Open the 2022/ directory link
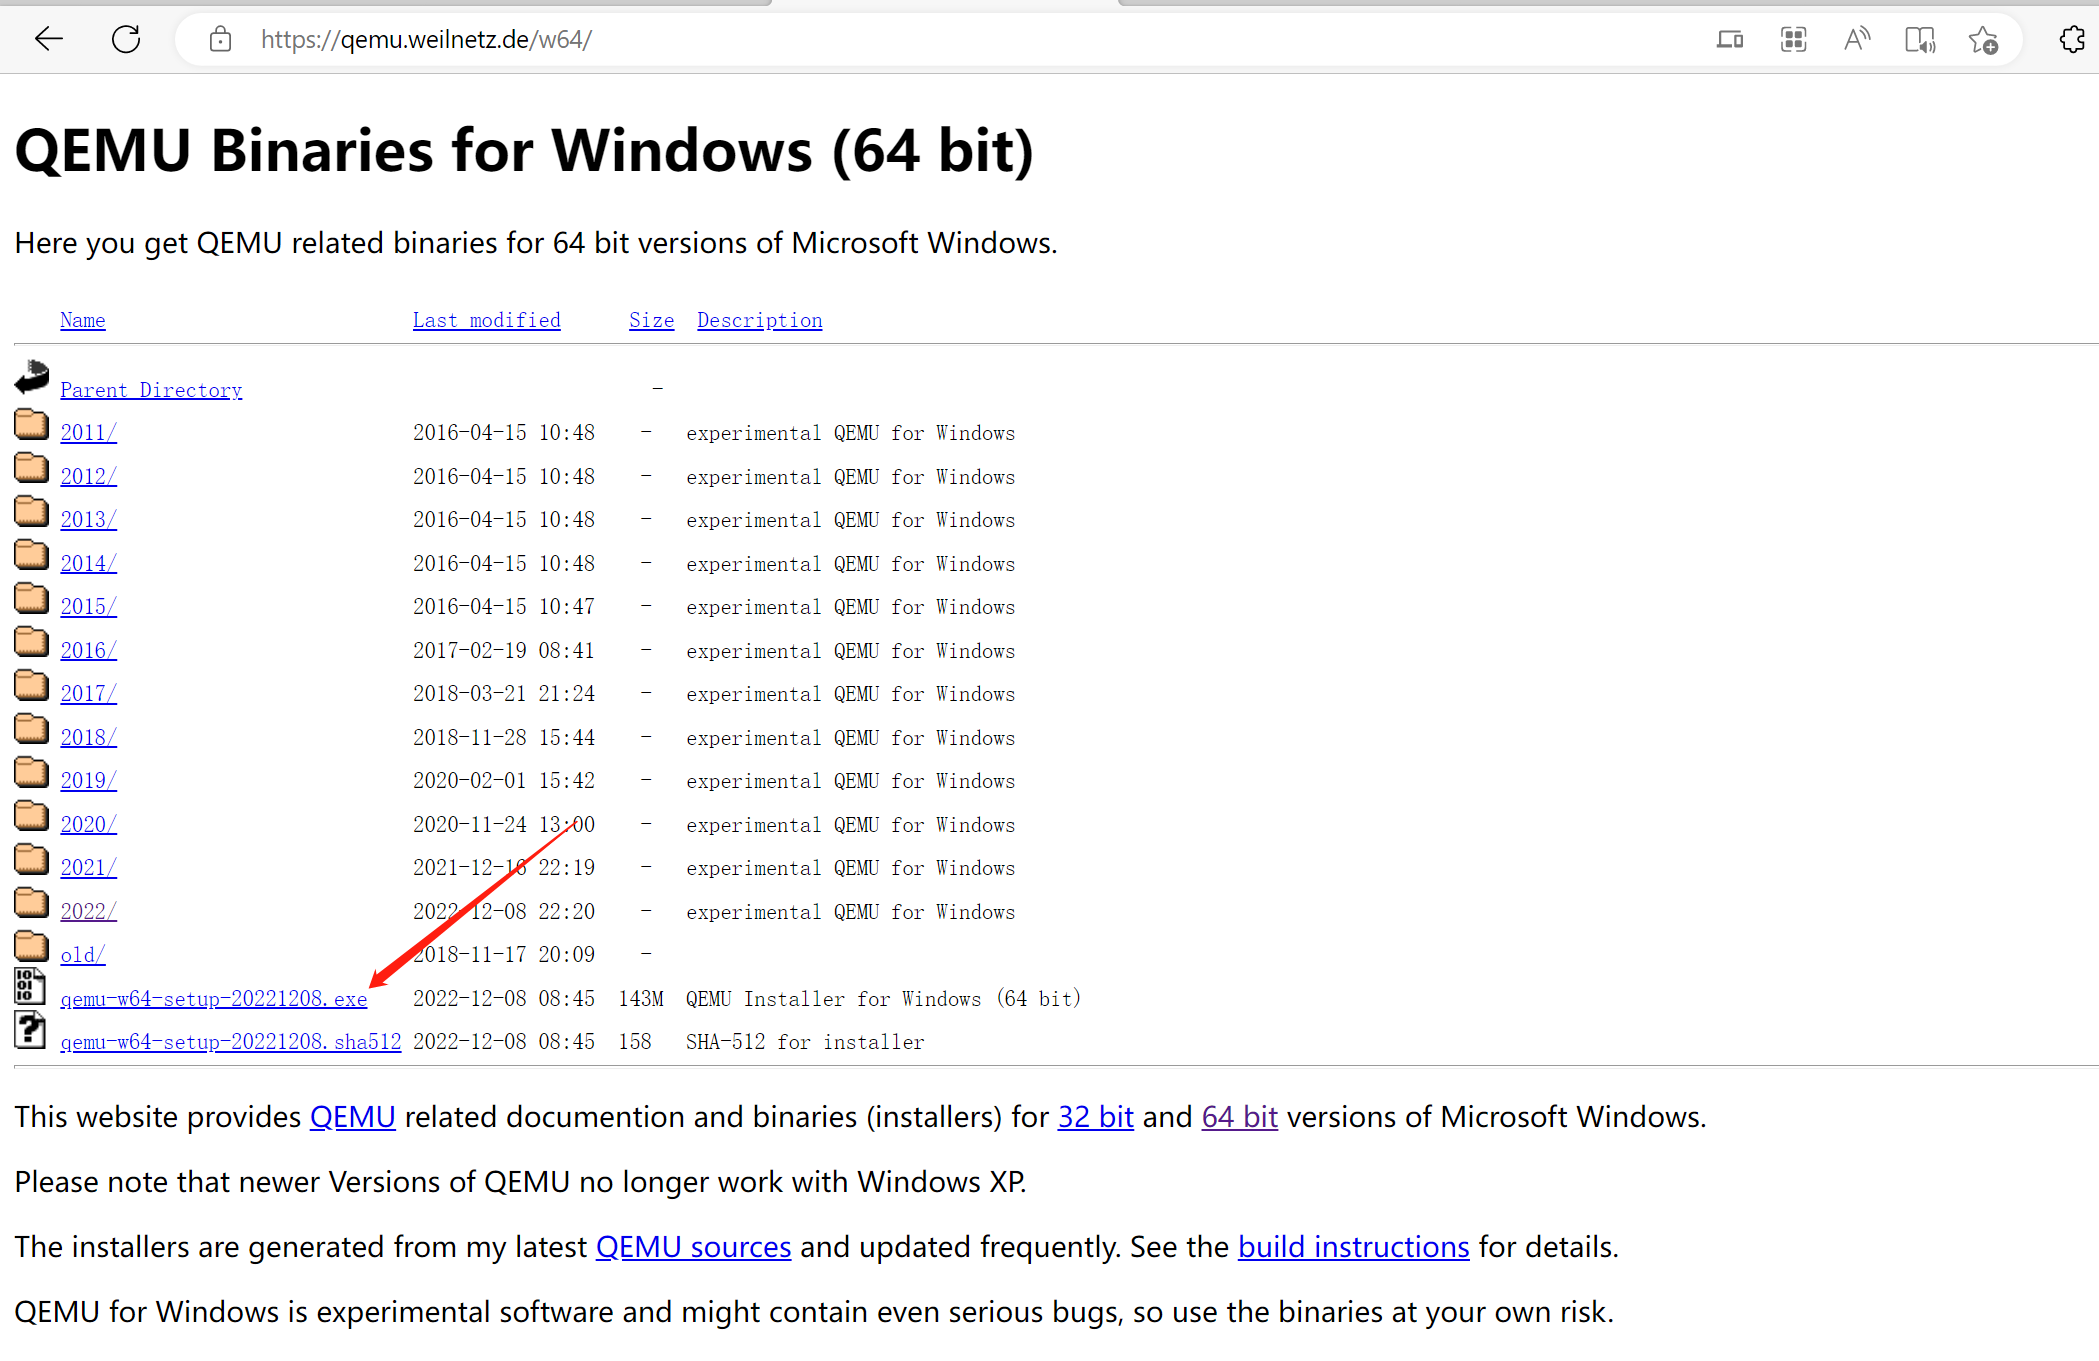This screenshot has height=1361, width=2099. coord(88,911)
